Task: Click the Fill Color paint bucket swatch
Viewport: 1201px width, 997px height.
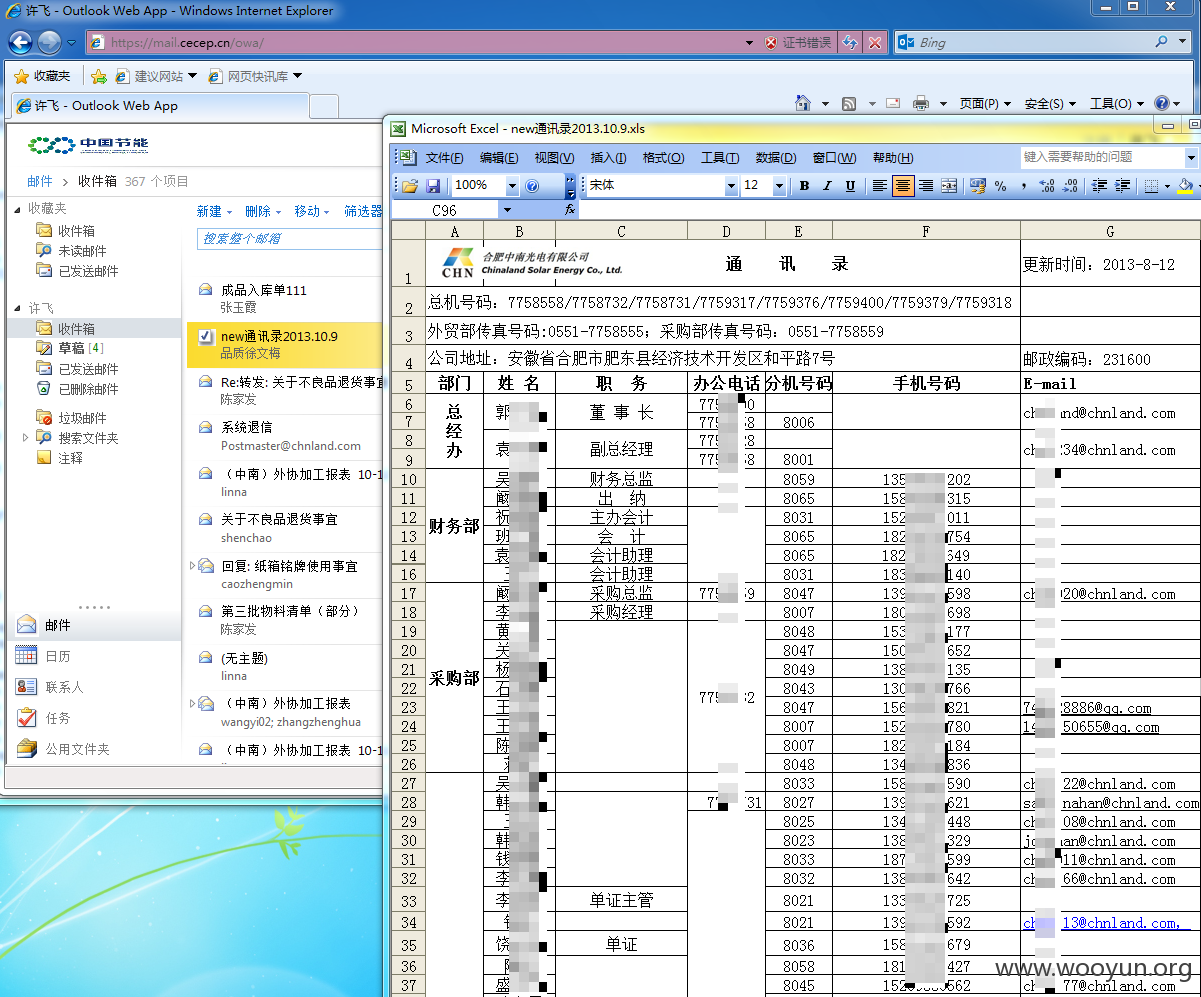Action: (x=1185, y=186)
